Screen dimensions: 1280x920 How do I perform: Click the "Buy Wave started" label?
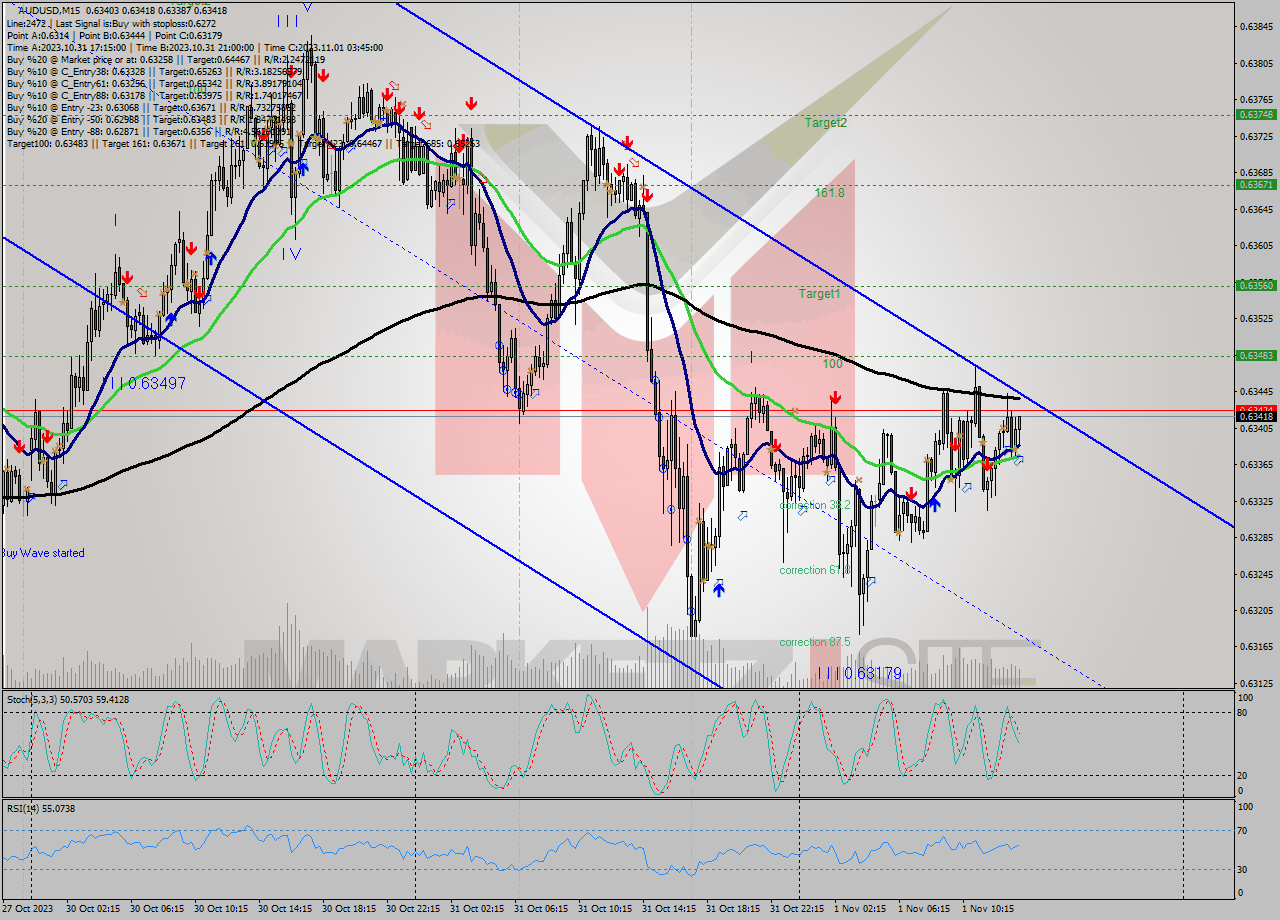44,552
